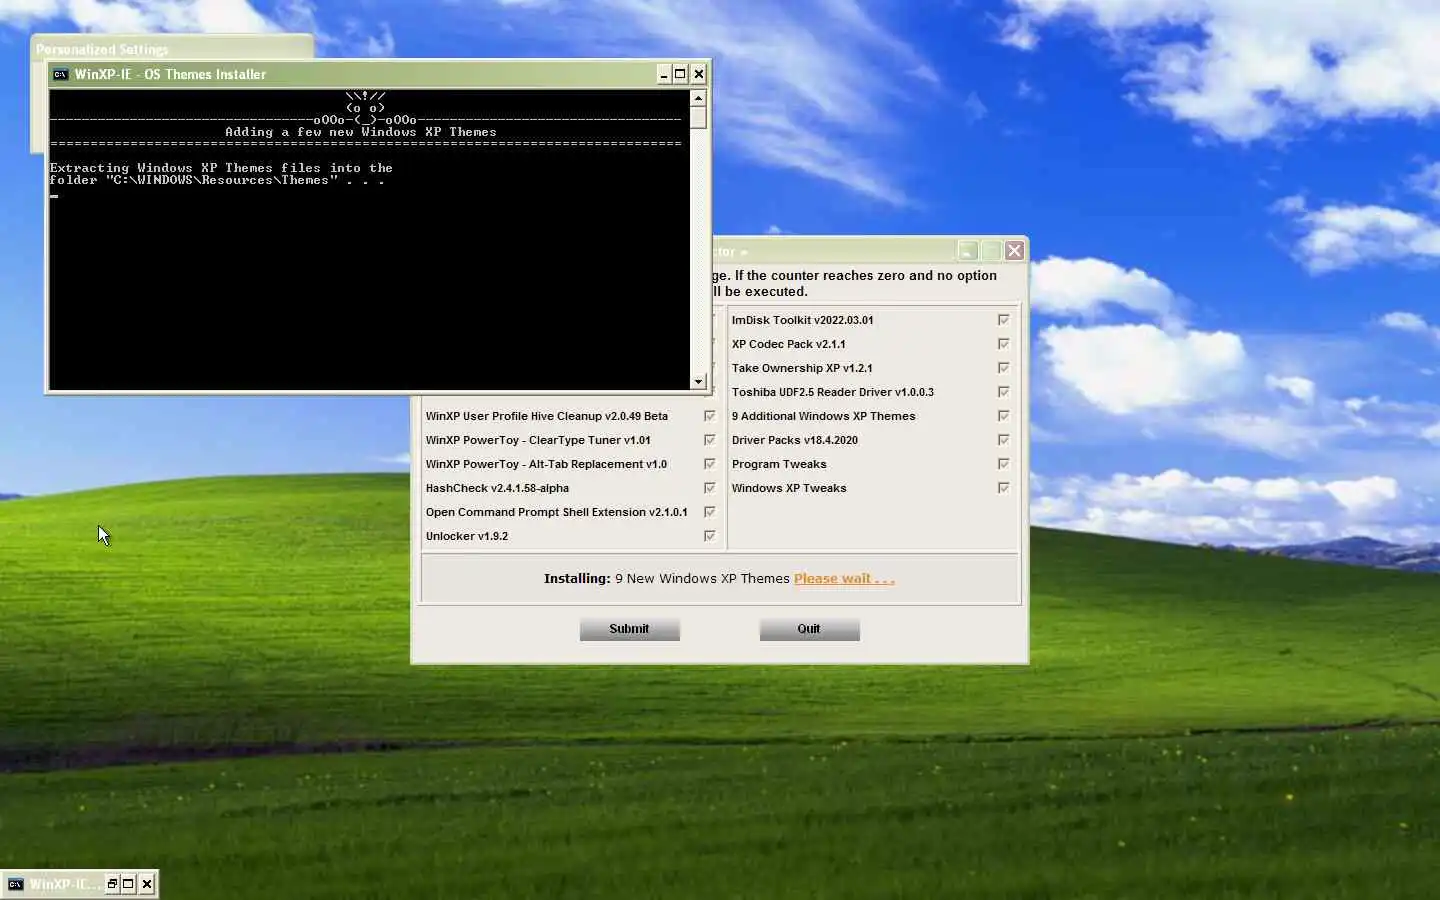
Task: Toggle Take Ownership XP v1.2.1 checkbox
Action: 1003,368
